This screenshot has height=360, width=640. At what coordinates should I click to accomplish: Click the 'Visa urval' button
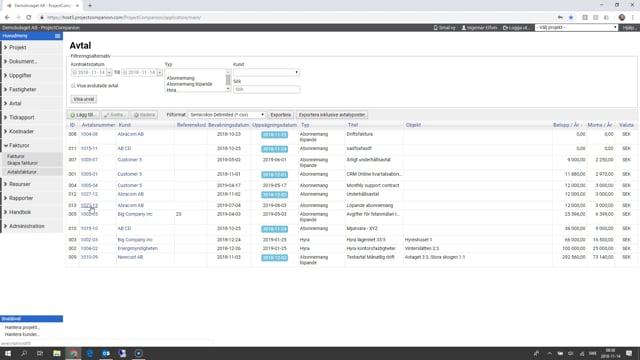point(84,99)
